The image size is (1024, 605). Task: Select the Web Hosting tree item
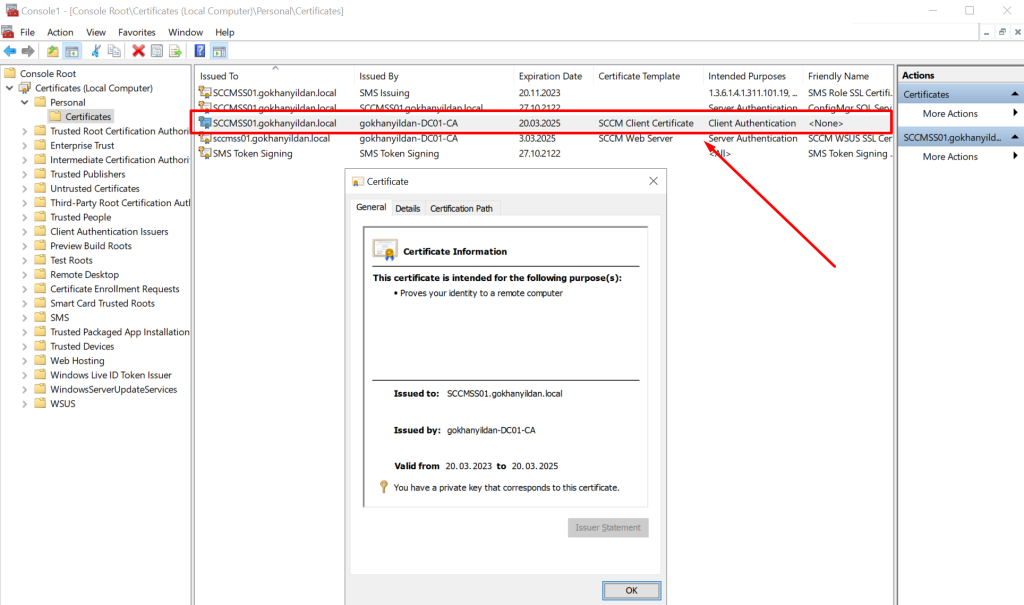tap(77, 361)
